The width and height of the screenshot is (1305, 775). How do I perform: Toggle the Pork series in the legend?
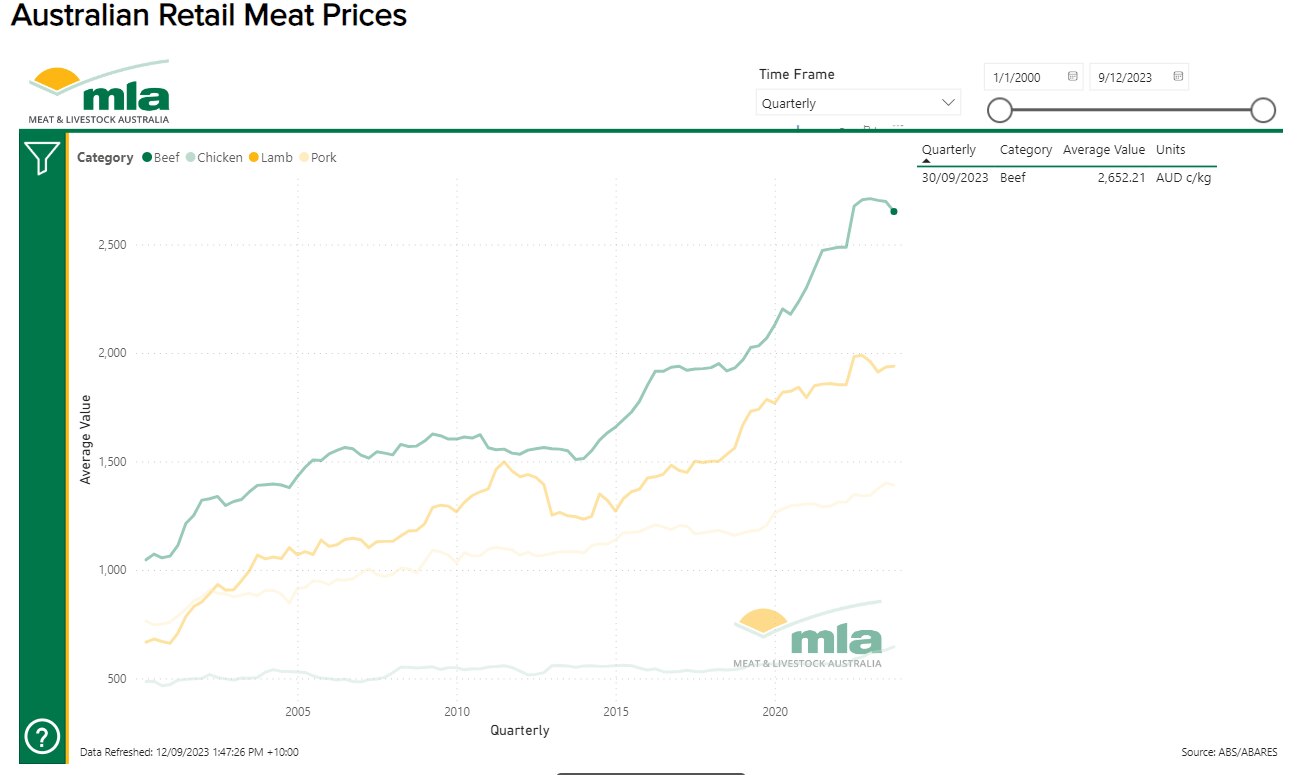(x=317, y=157)
